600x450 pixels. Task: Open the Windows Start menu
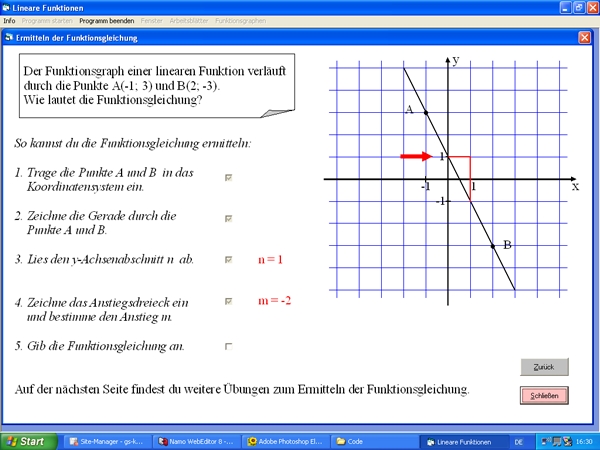click(27, 441)
